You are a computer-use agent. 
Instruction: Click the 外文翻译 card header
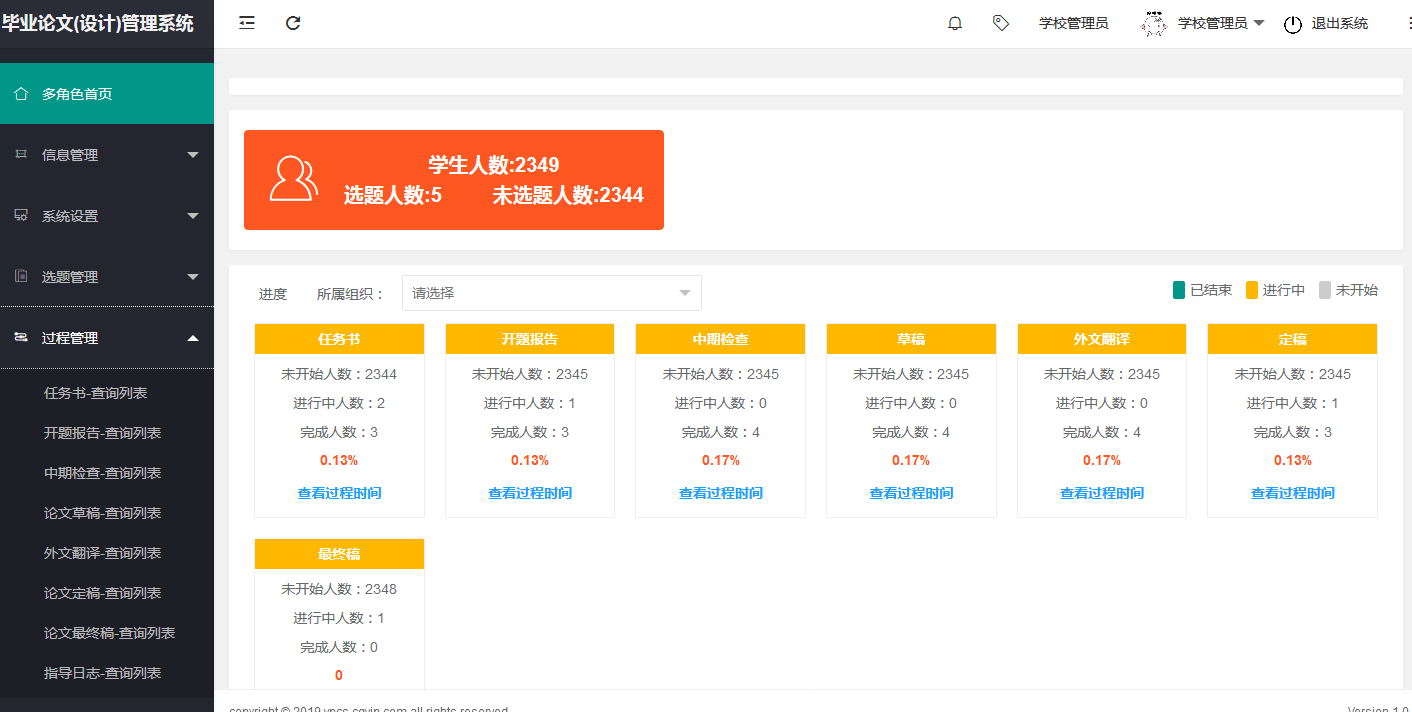[1101, 339]
